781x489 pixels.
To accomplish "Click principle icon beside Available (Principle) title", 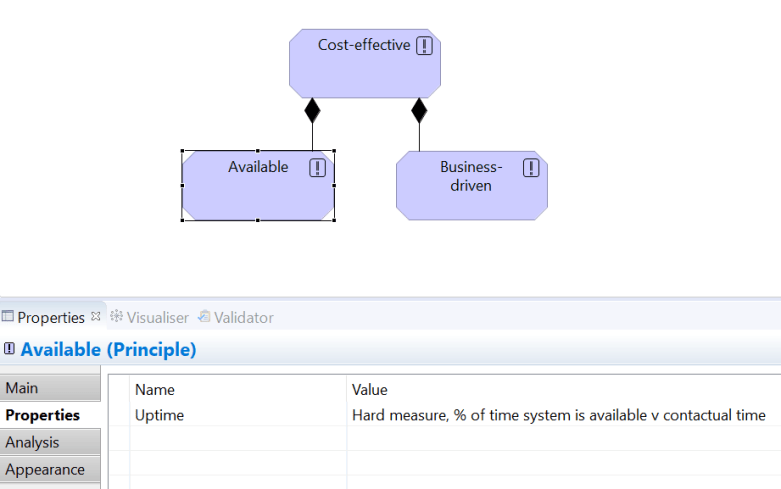I will (x=9, y=349).
